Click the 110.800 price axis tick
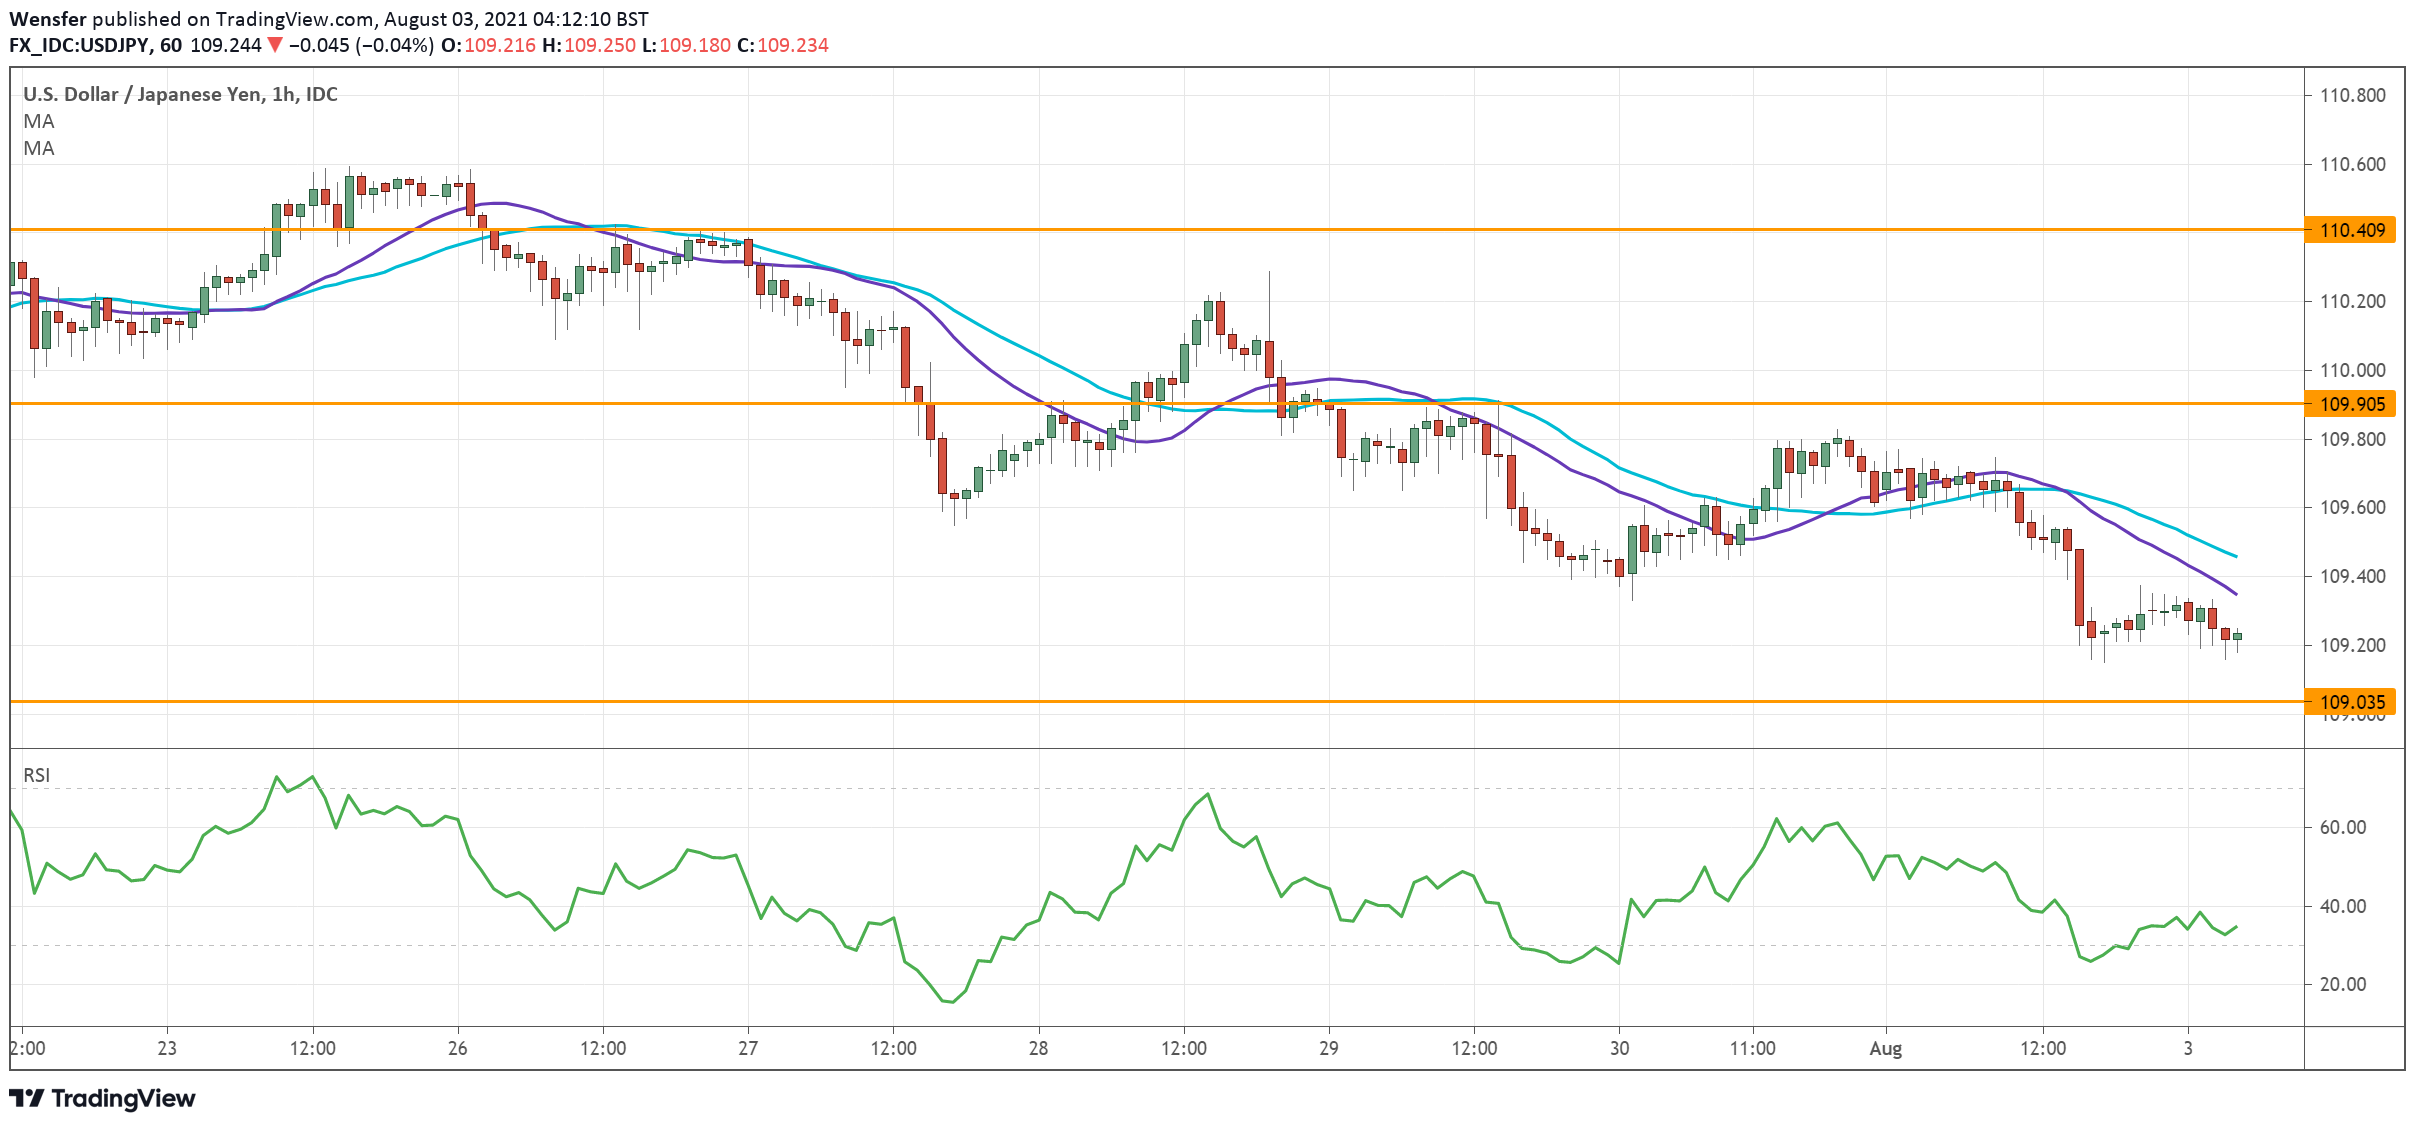Image resolution: width=2415 pixels, height=1127 pixels. pos(2352,96)
